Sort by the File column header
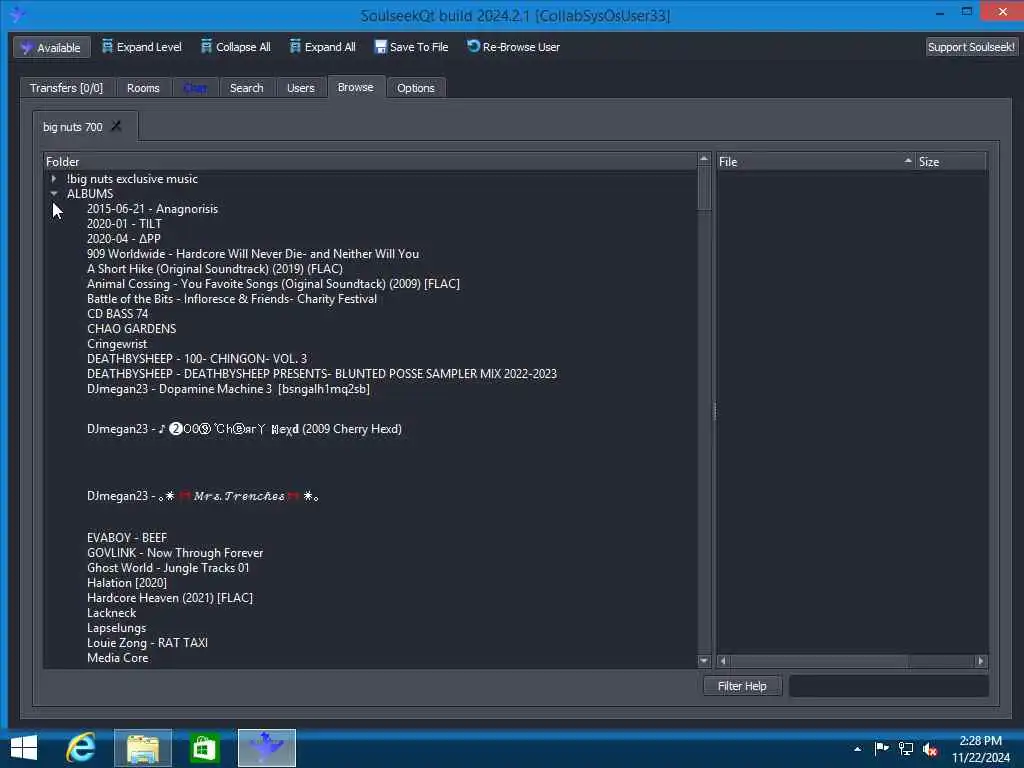The image size is (1024, 768). (x=815, y=161)
